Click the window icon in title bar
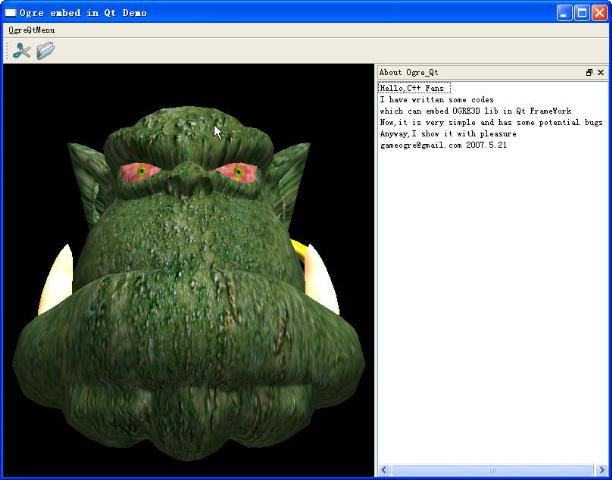The width and height of the screenshot is (612, 480). pyautogui.click(x=10, y=13)
